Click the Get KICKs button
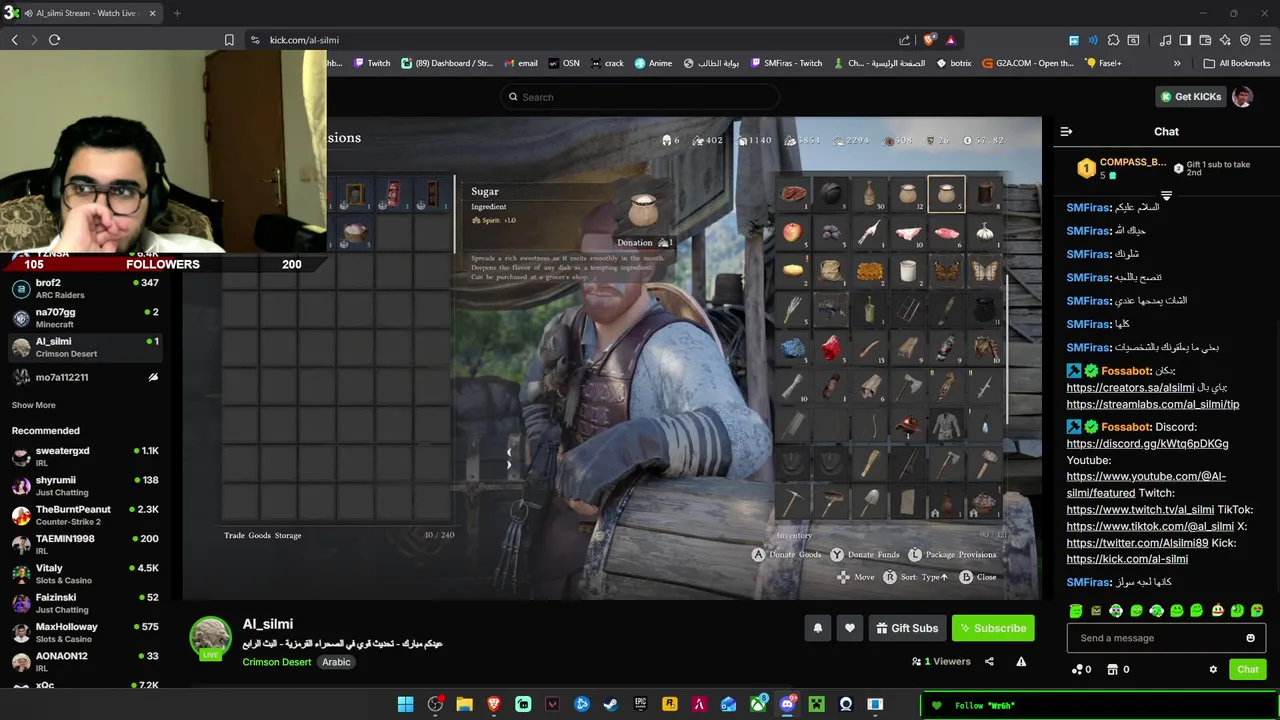The width and height of the screenshot is (1280, 720). coord(1190,97)
